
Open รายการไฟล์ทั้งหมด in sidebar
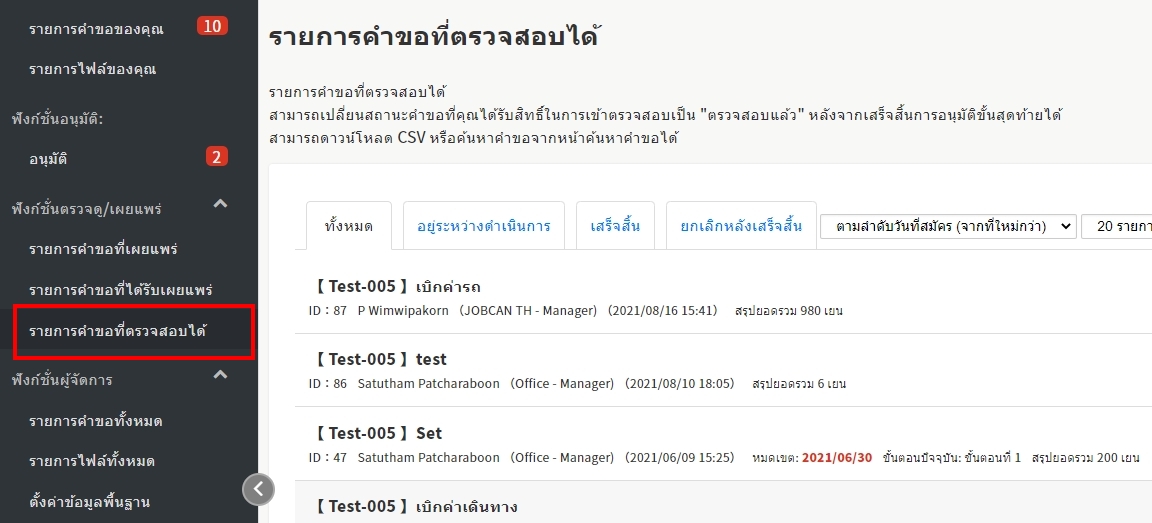[x=92, y=461]
